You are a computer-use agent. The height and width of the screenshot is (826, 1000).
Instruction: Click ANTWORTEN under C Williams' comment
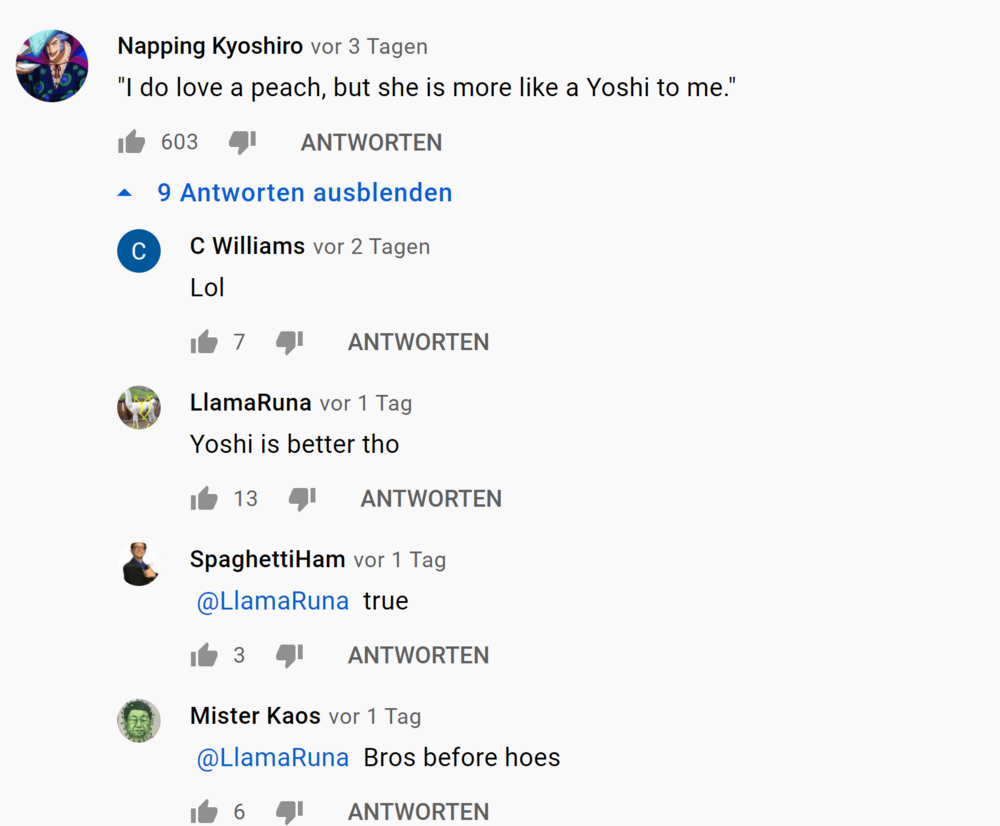pyautogui.click(x=418, y=343)
